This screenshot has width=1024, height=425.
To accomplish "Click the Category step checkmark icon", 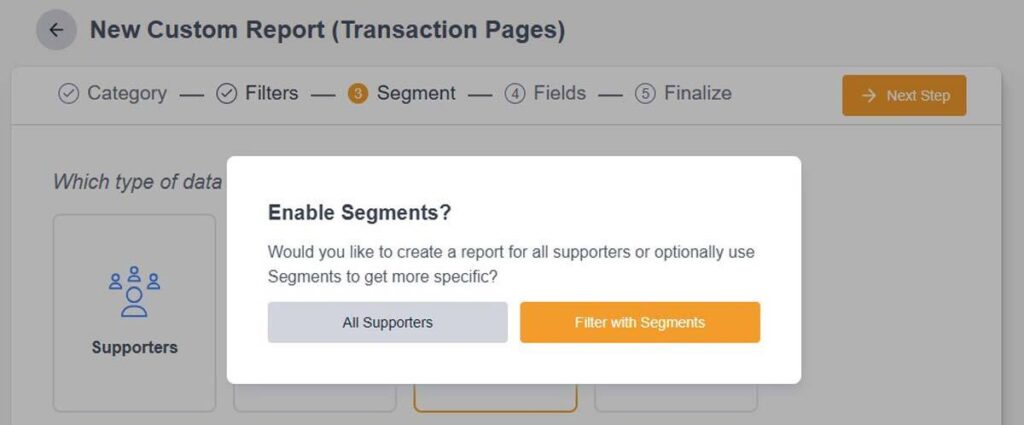I will tap(69, 94).
